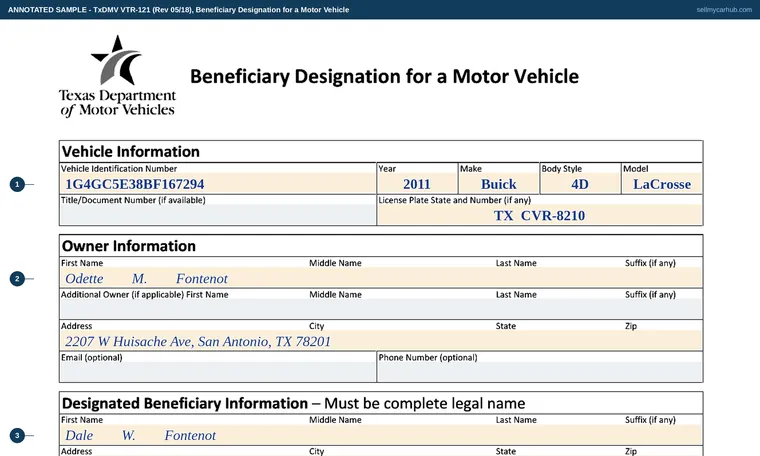Viewport: 760px width, 456px height.
Task: Click the Model field showing LaCrosse
Action: click(662, 184)
